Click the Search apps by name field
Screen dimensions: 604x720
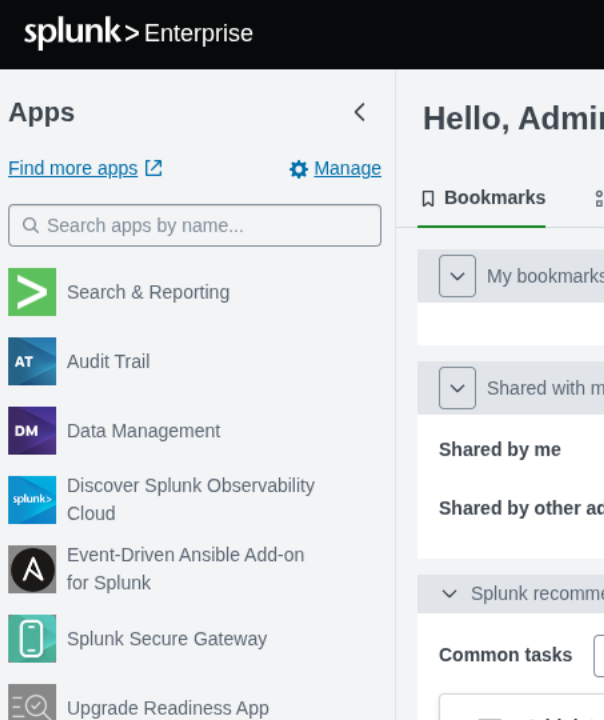tap(195, 225)
